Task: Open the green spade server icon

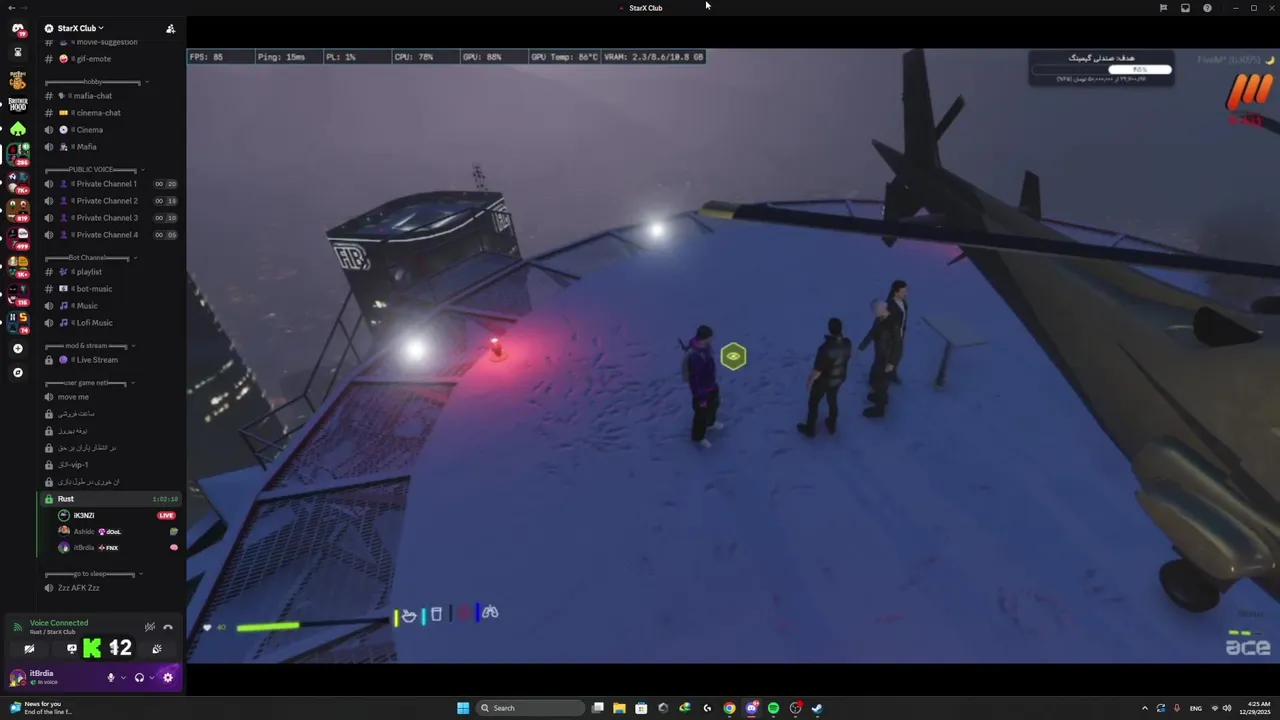Action: click(17, 129)
